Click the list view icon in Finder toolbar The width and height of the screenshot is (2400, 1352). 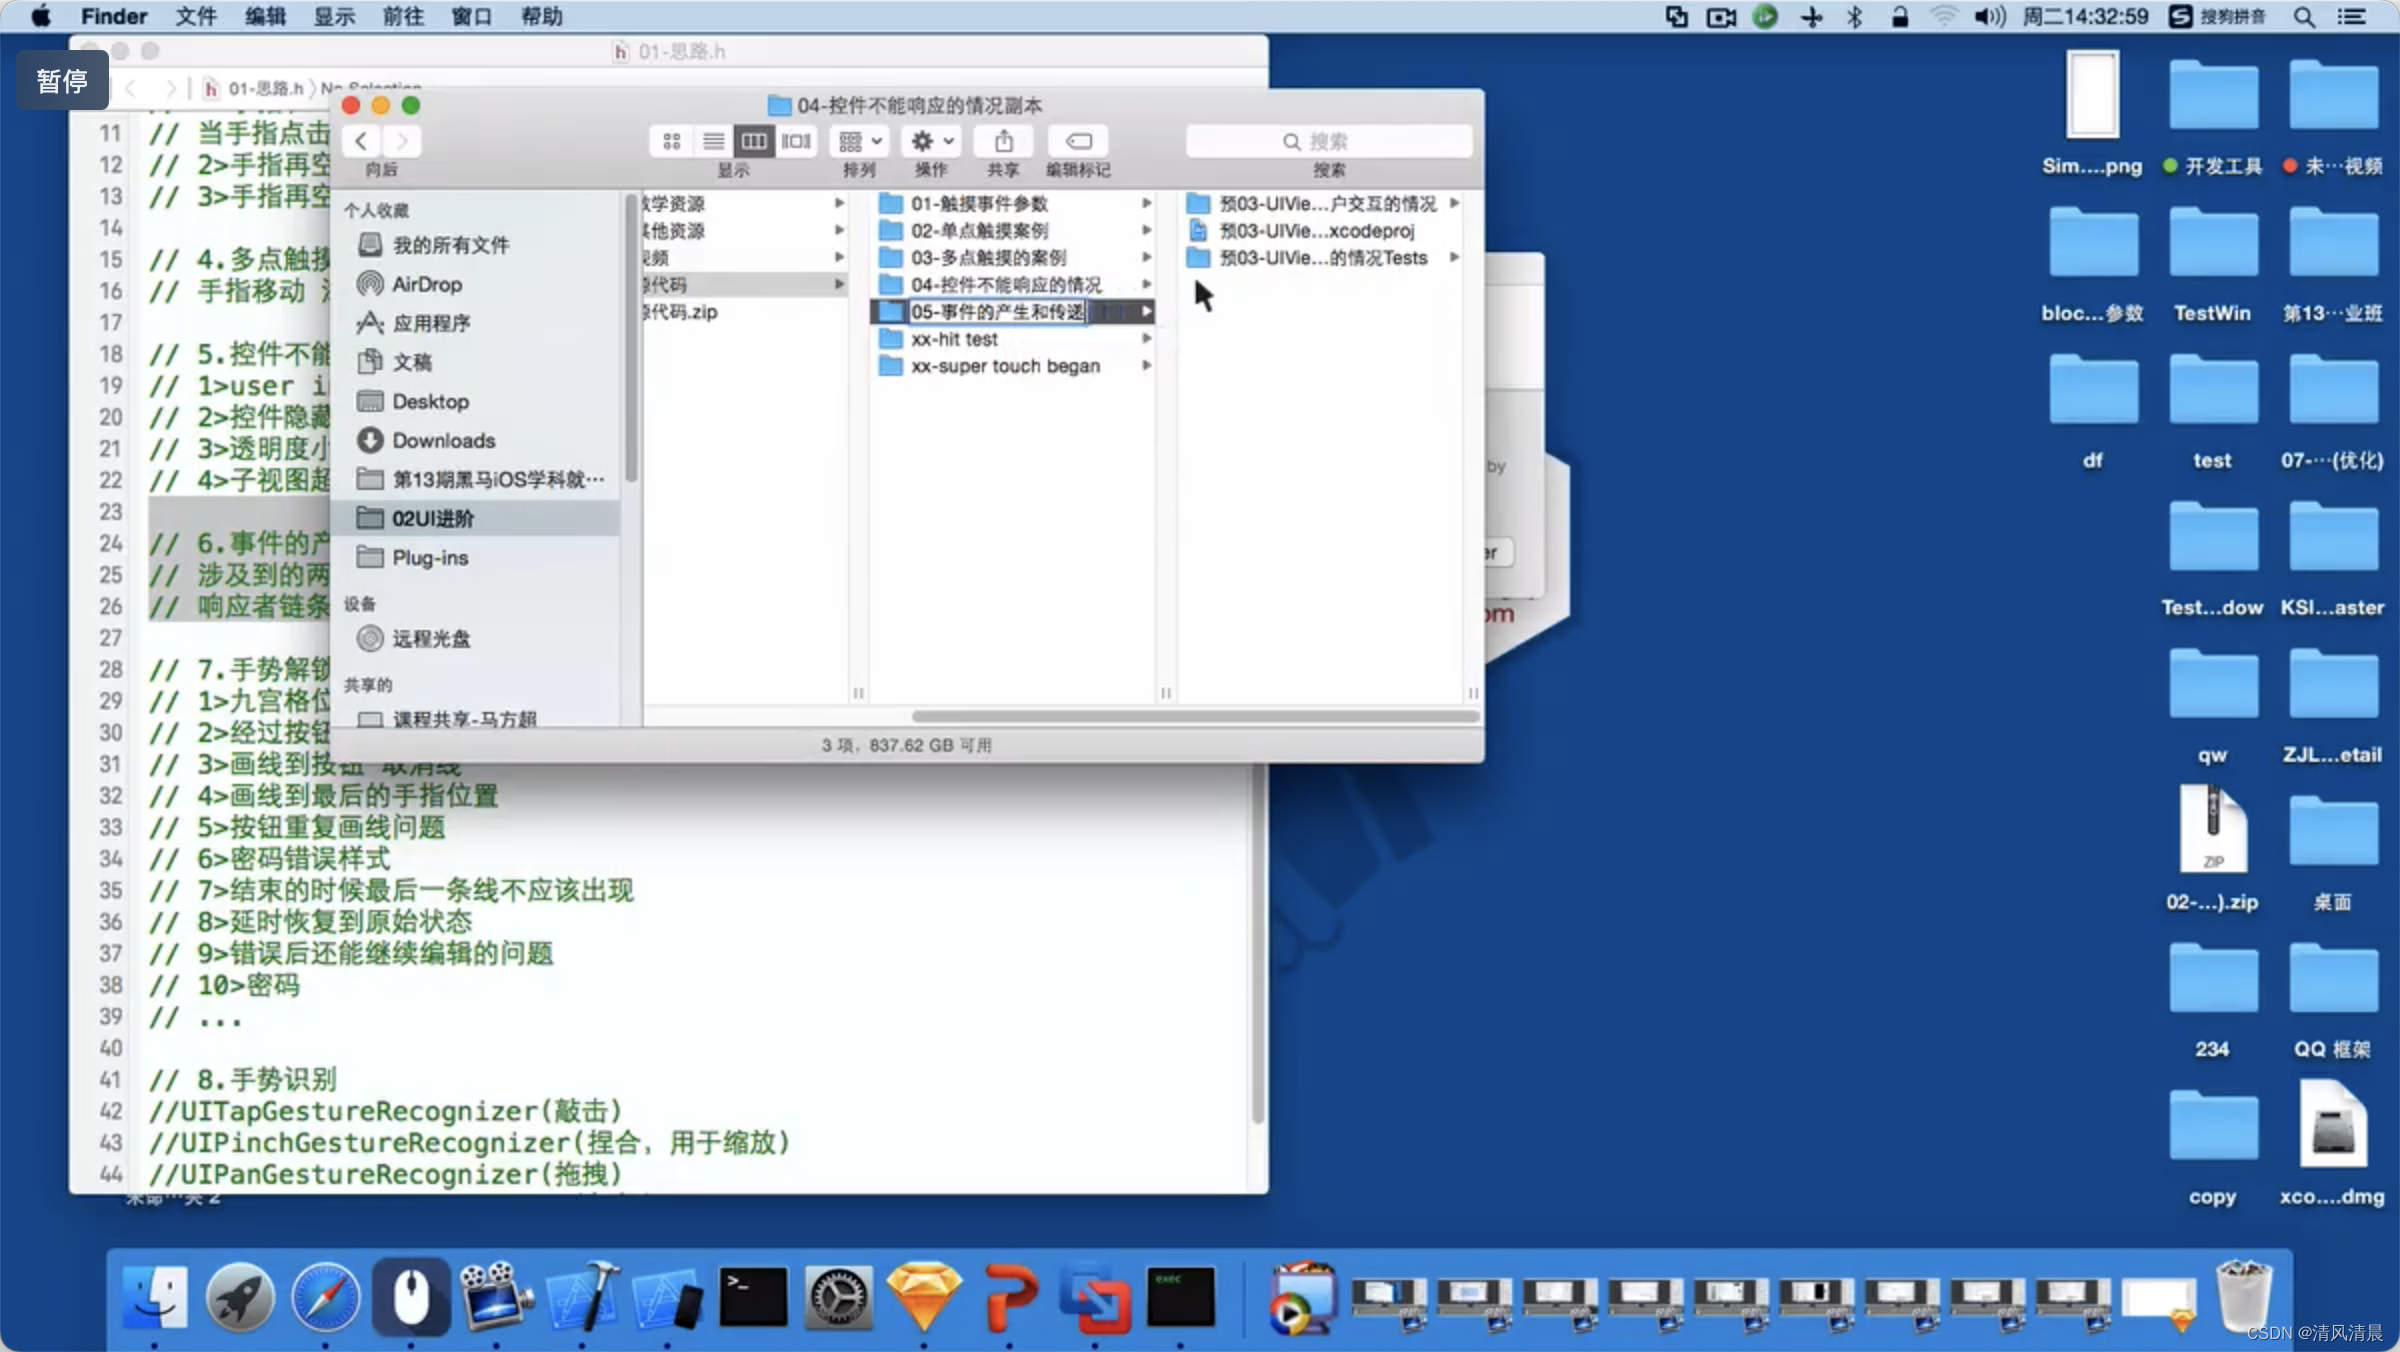pos(712,140)
